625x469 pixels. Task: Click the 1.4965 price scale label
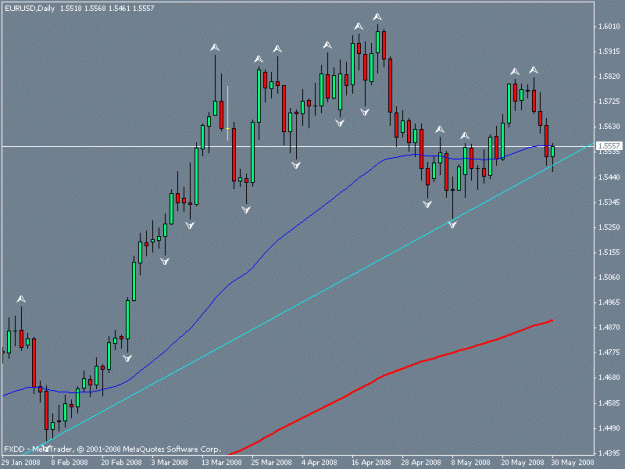click(609, 302)
